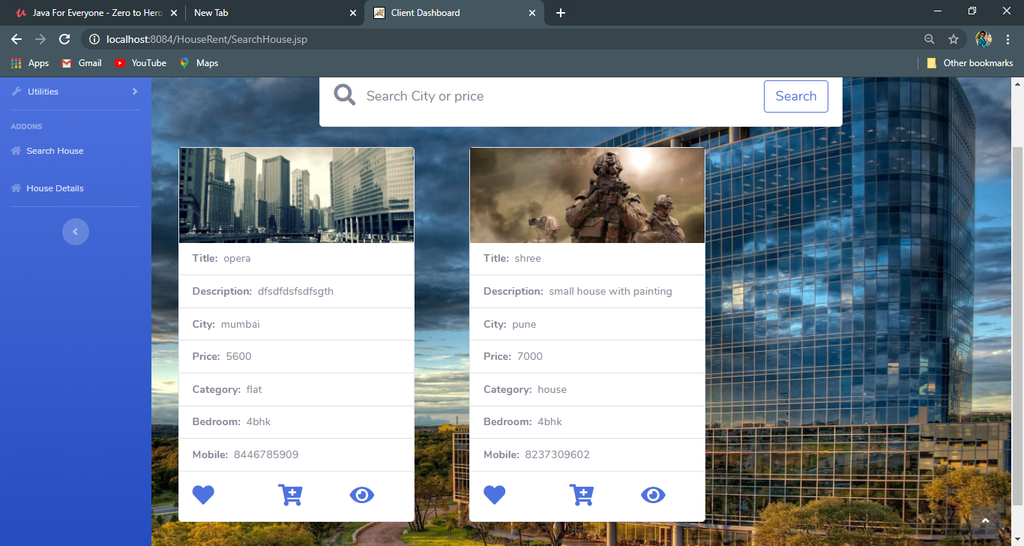Click the page scrollbar thumb
This screenshot has height=546, width=1024.
(1017, 327)
